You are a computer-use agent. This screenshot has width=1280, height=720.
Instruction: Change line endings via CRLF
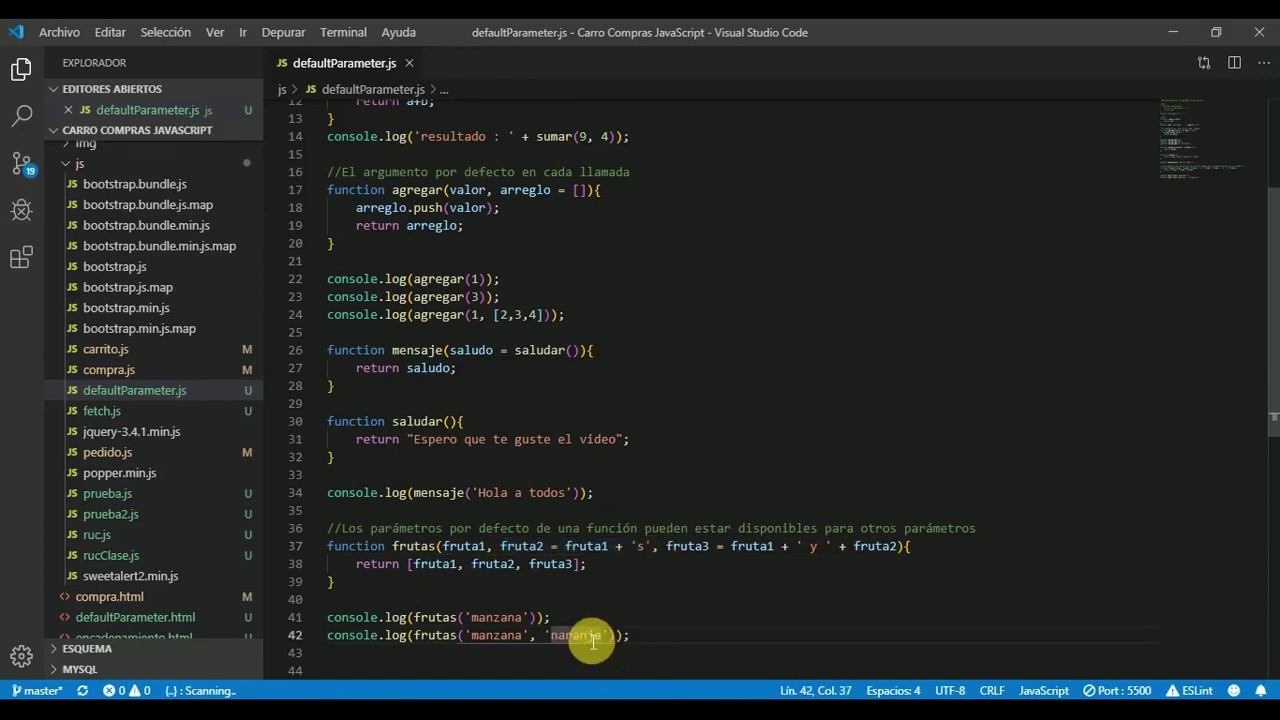992,691
